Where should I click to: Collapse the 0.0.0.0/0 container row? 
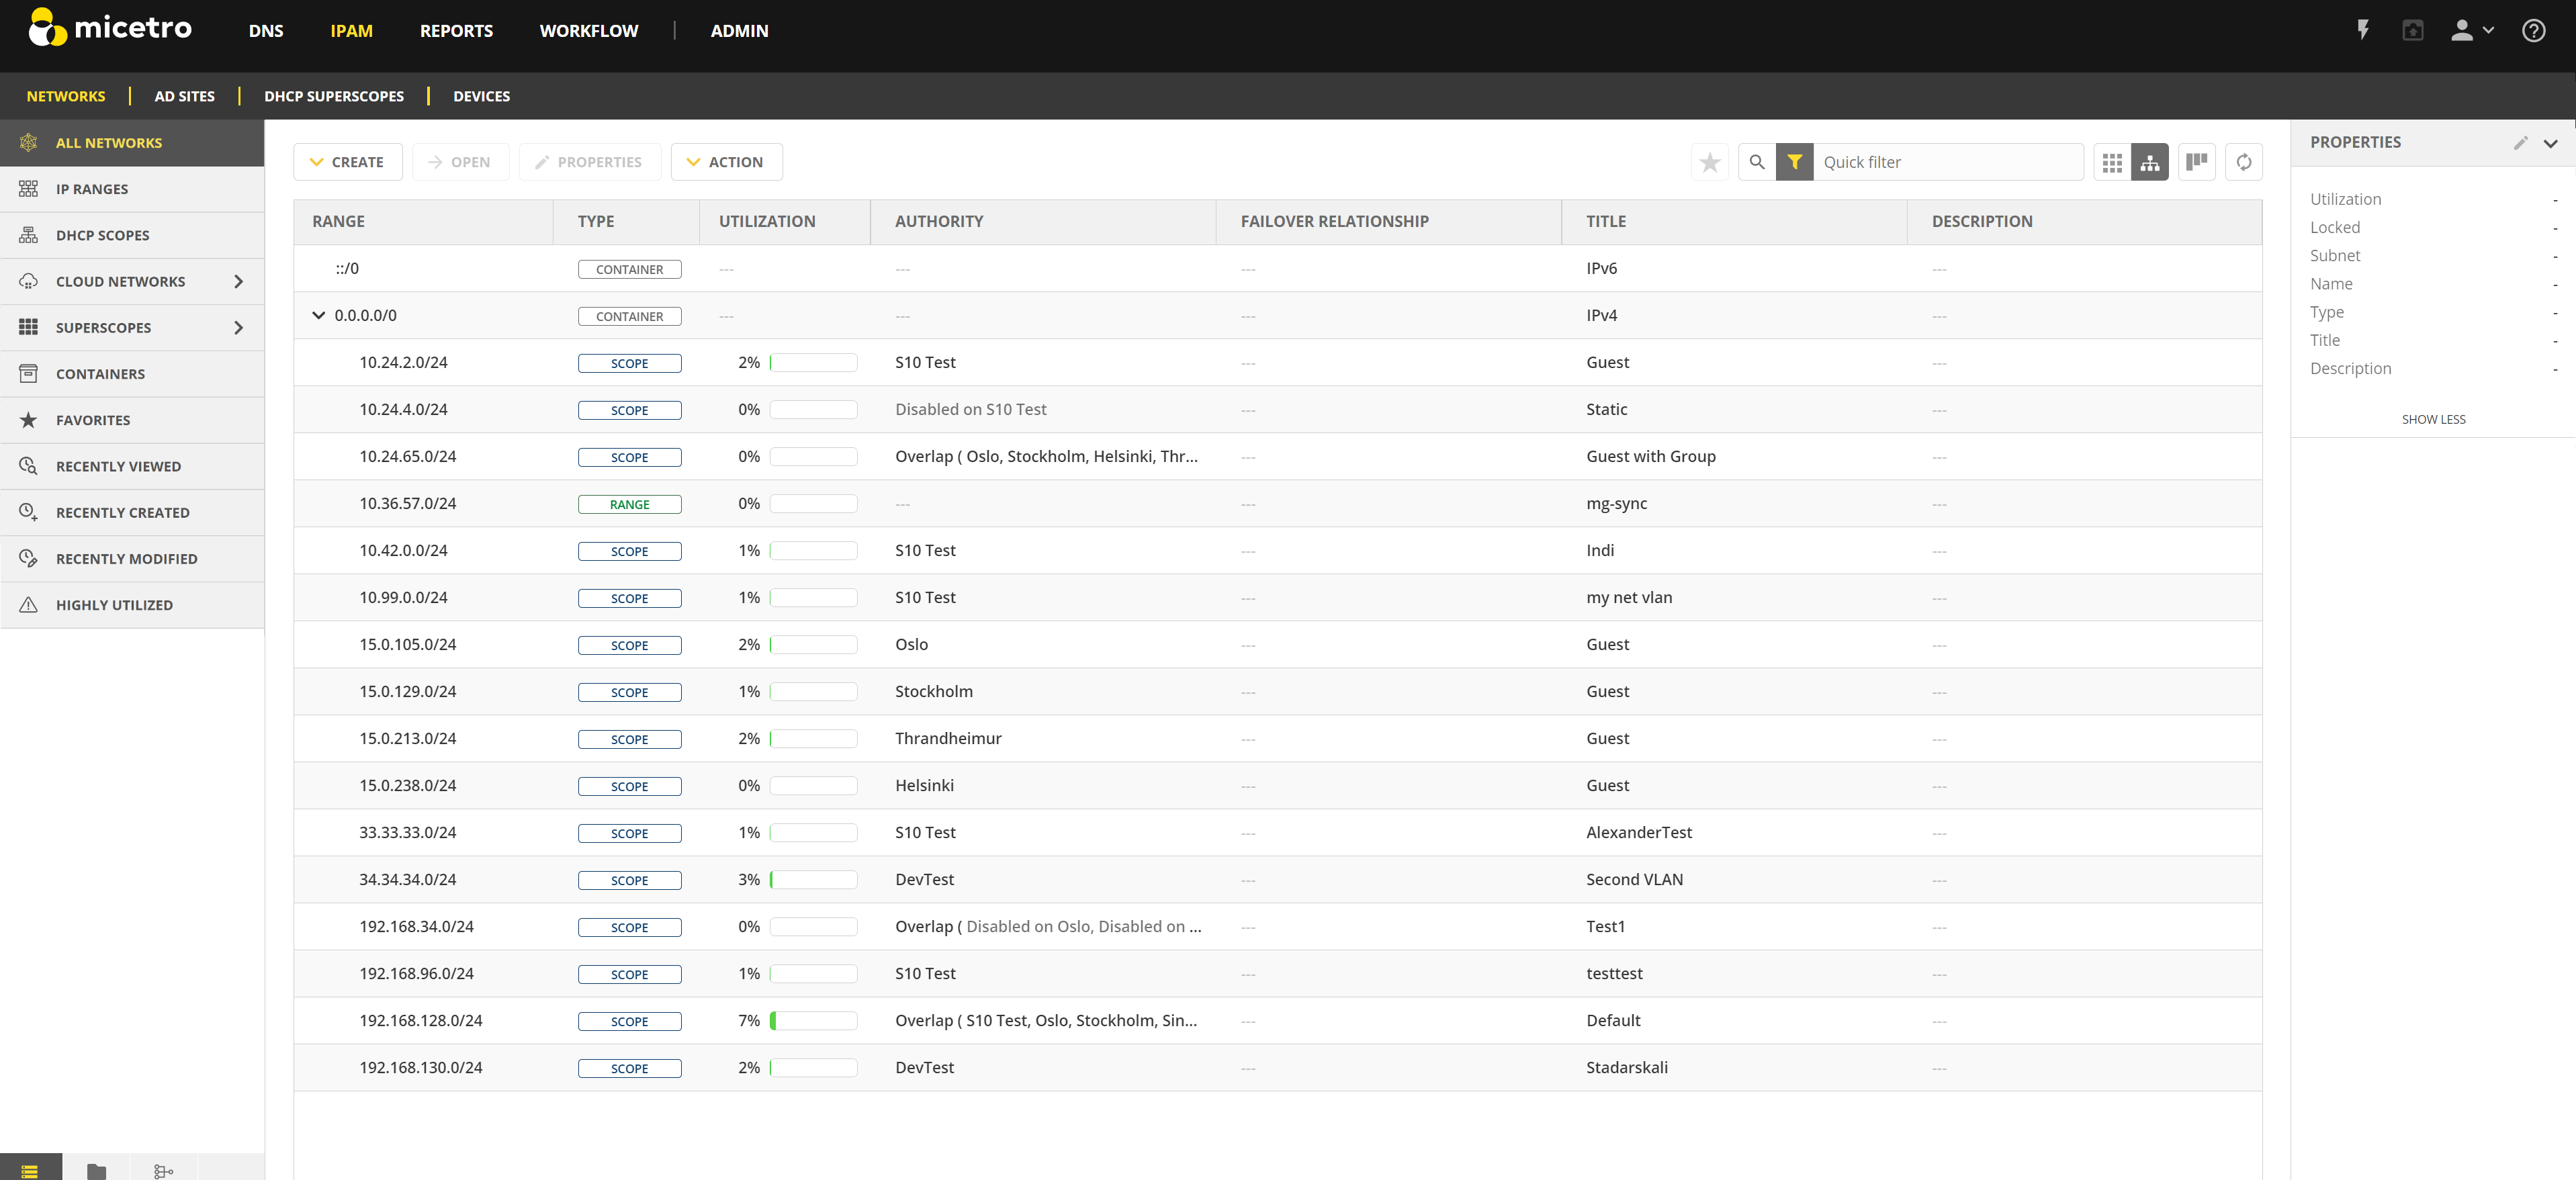(318, 315)
